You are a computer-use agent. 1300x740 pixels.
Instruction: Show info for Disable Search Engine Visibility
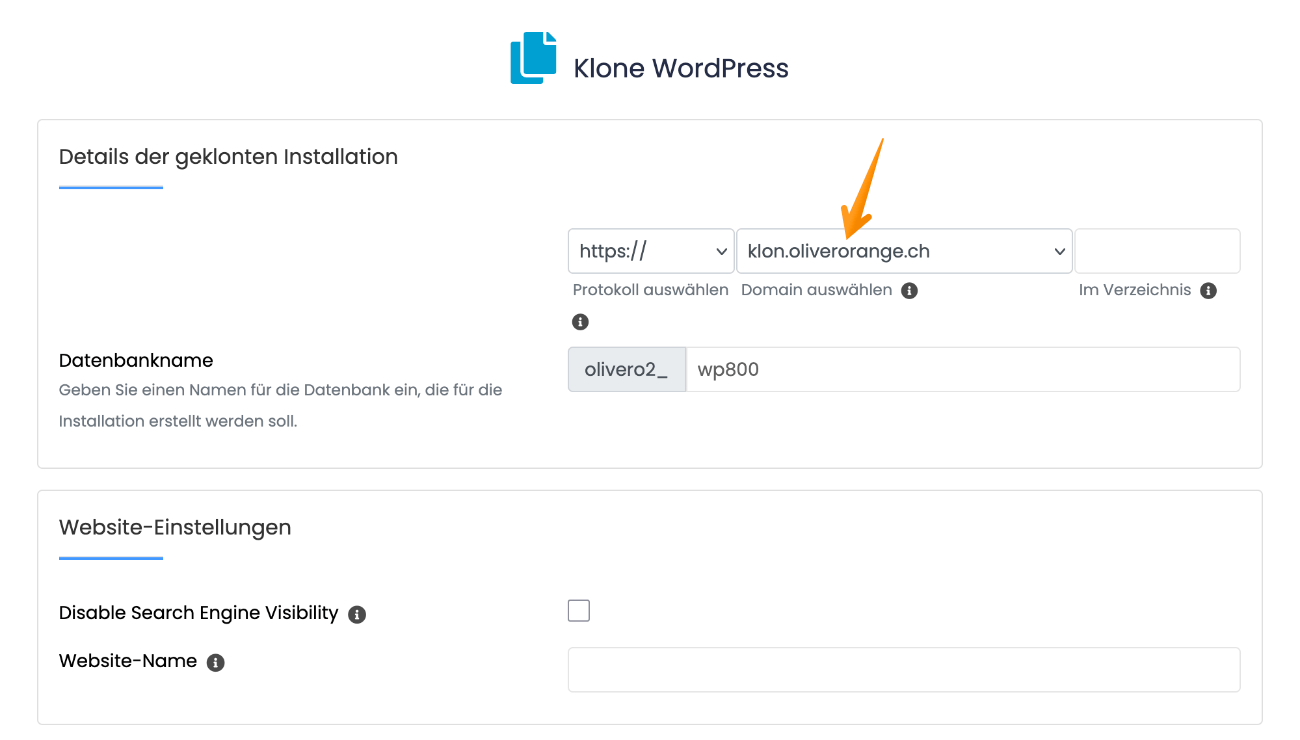(357, 614)
